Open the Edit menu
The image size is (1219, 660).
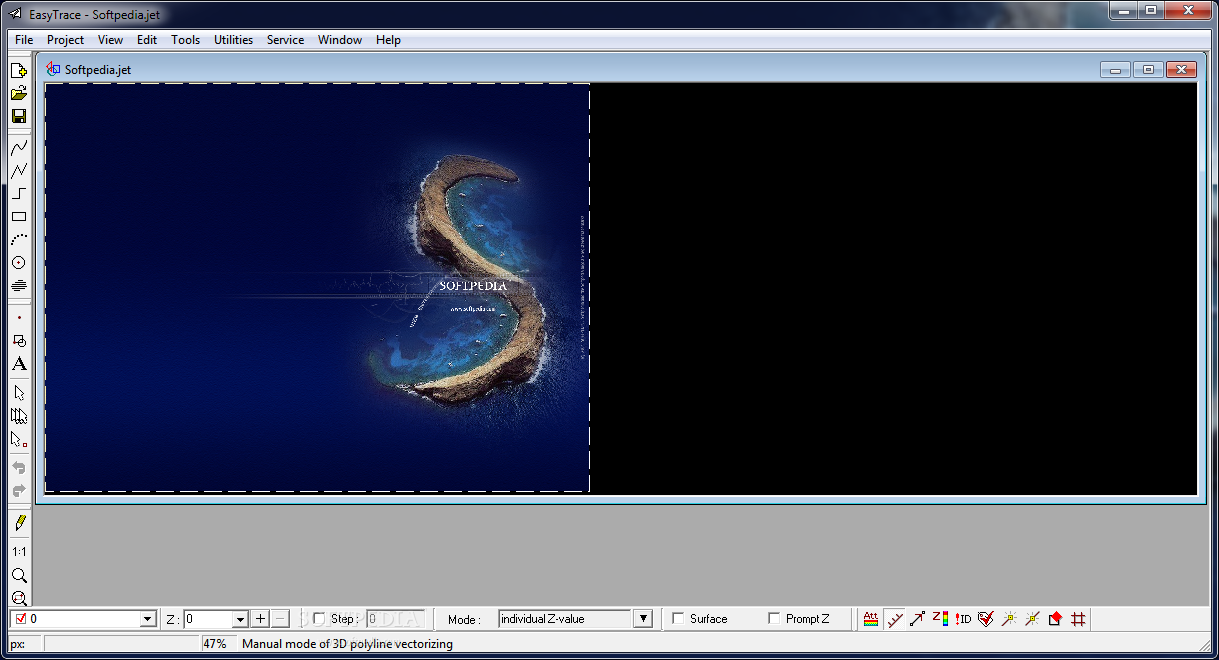(x=147, y=40)
